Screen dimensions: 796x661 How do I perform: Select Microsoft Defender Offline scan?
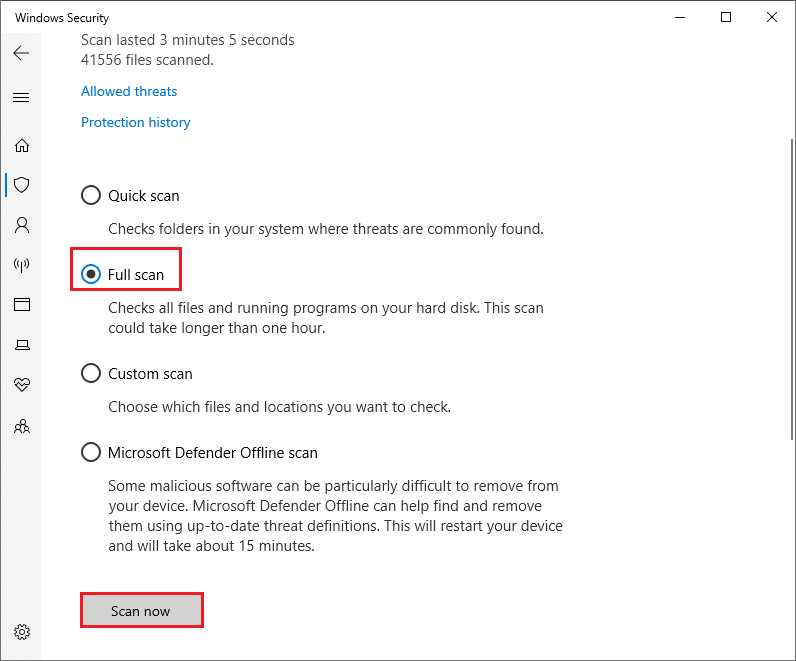click(91, 452)
